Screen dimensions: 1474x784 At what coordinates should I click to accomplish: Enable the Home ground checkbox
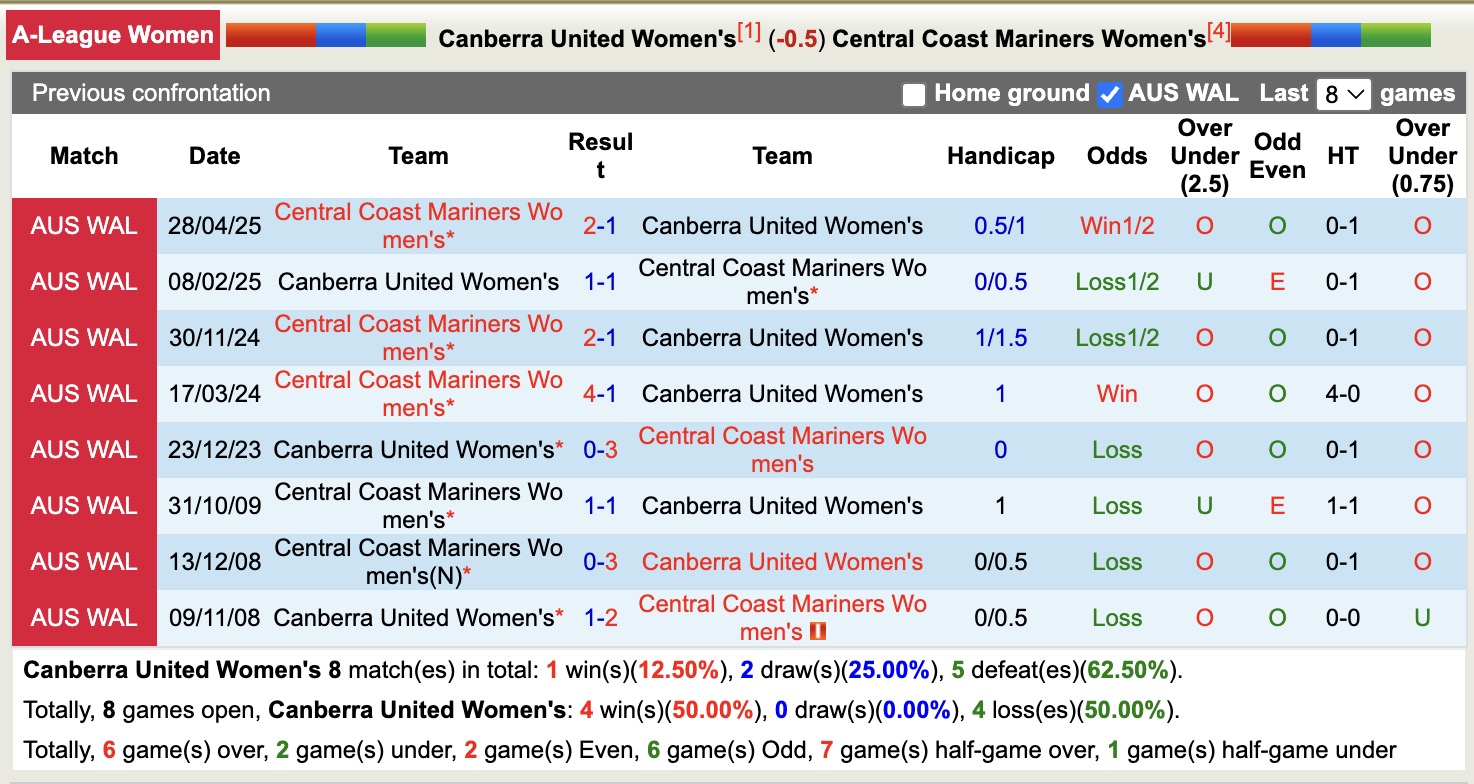[913, 93]
